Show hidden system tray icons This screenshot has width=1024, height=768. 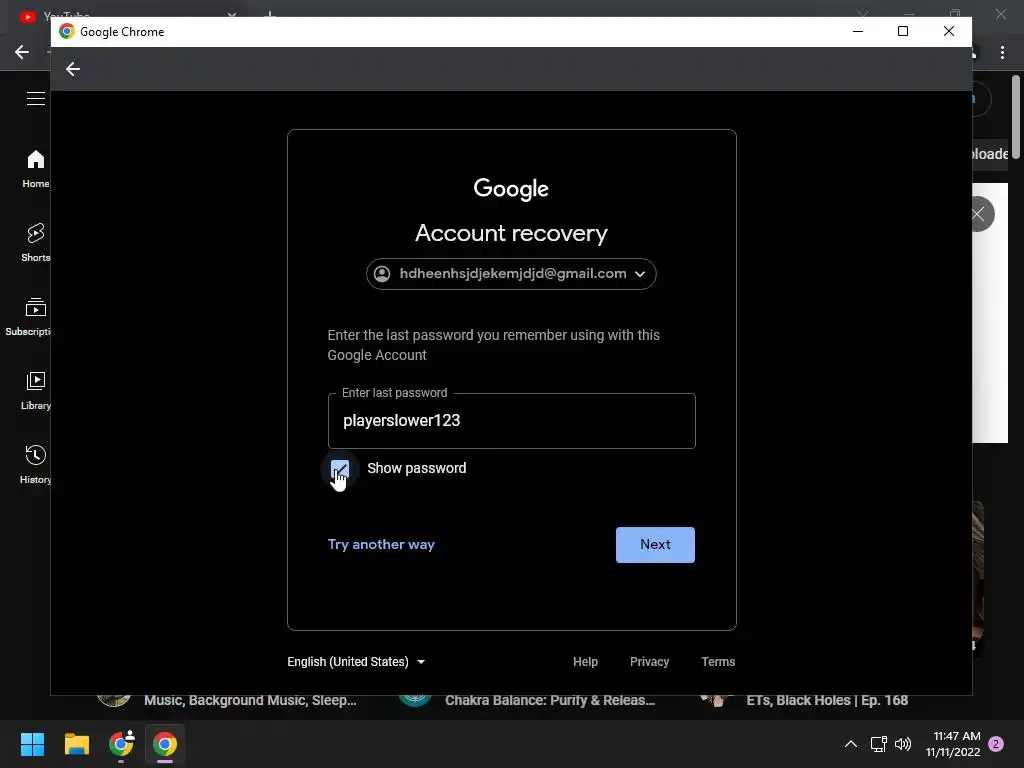850,744
